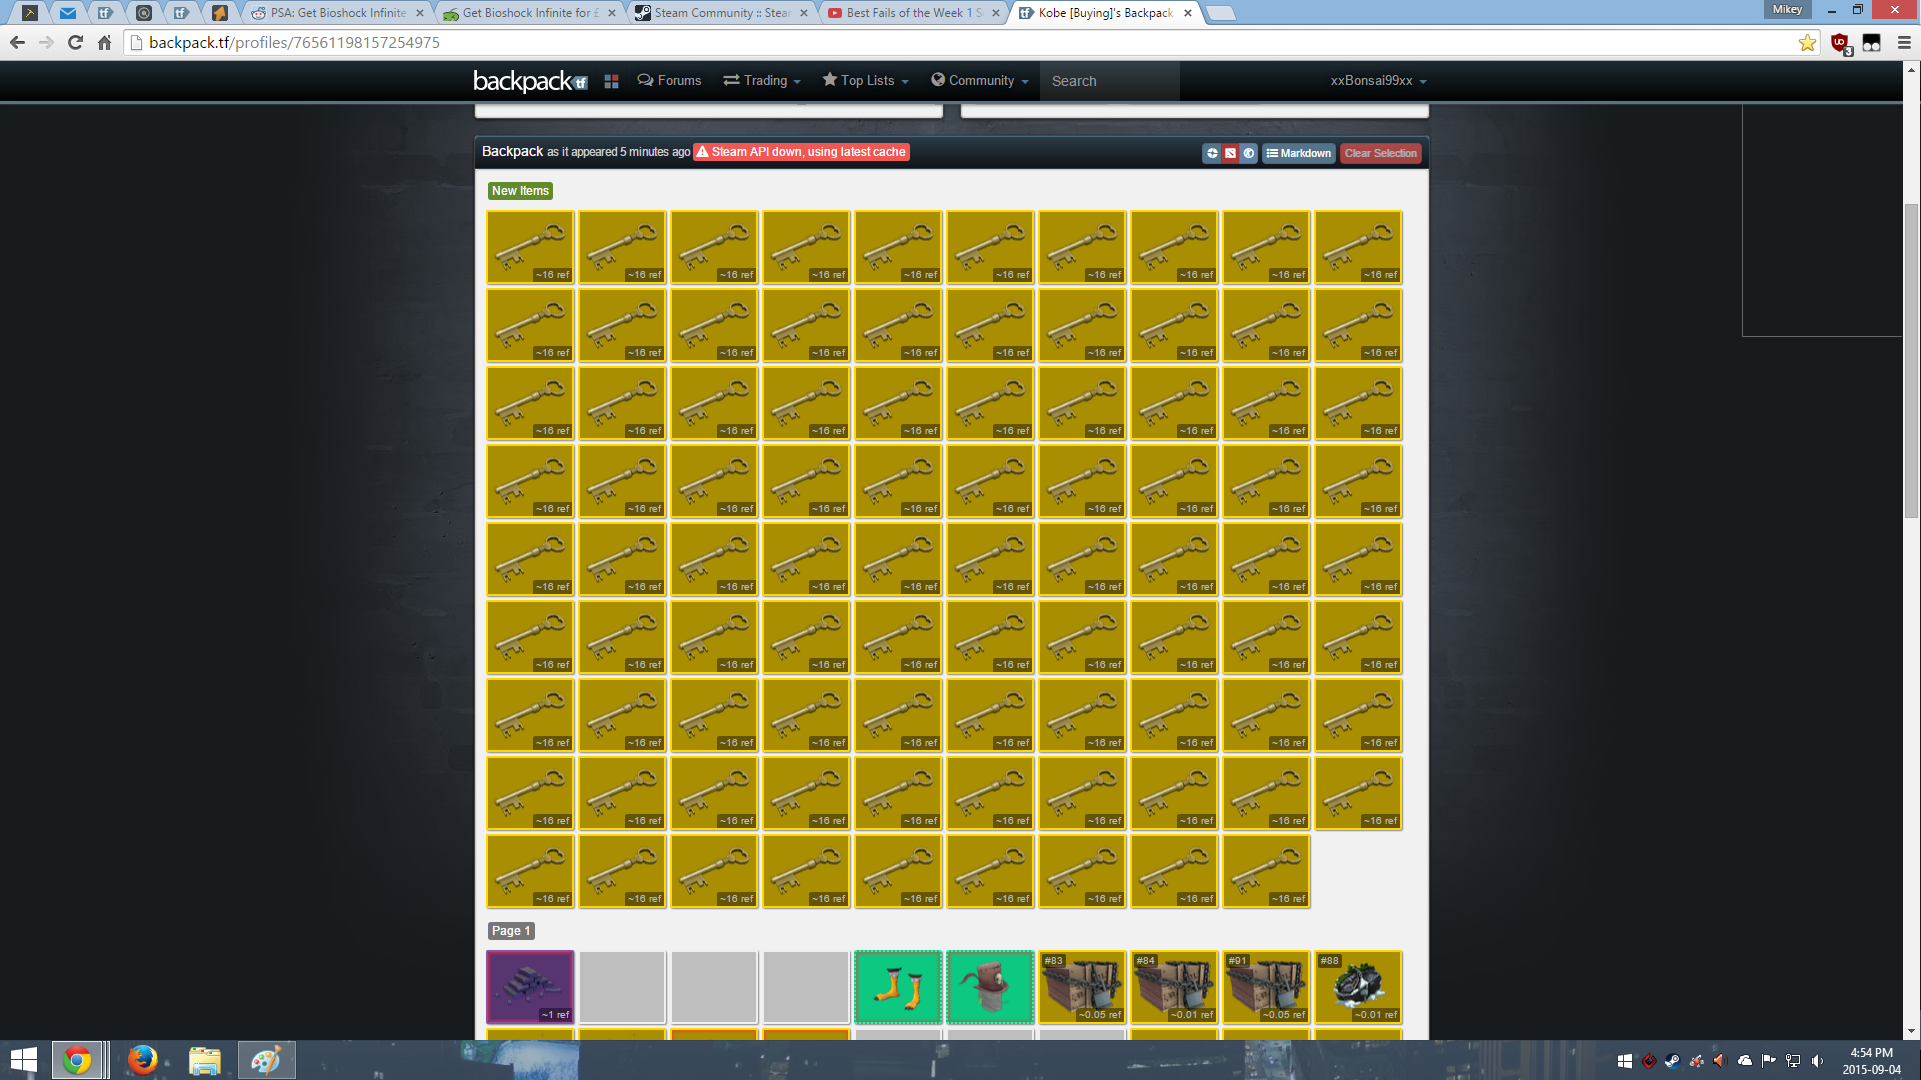Switch backpack view to CS:GO

coord(1248,153)
